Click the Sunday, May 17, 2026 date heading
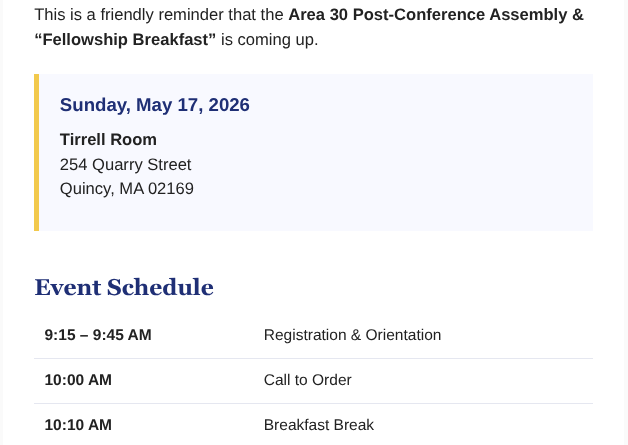The height and width of the screenshot is (445, 628). click(155, 105)
